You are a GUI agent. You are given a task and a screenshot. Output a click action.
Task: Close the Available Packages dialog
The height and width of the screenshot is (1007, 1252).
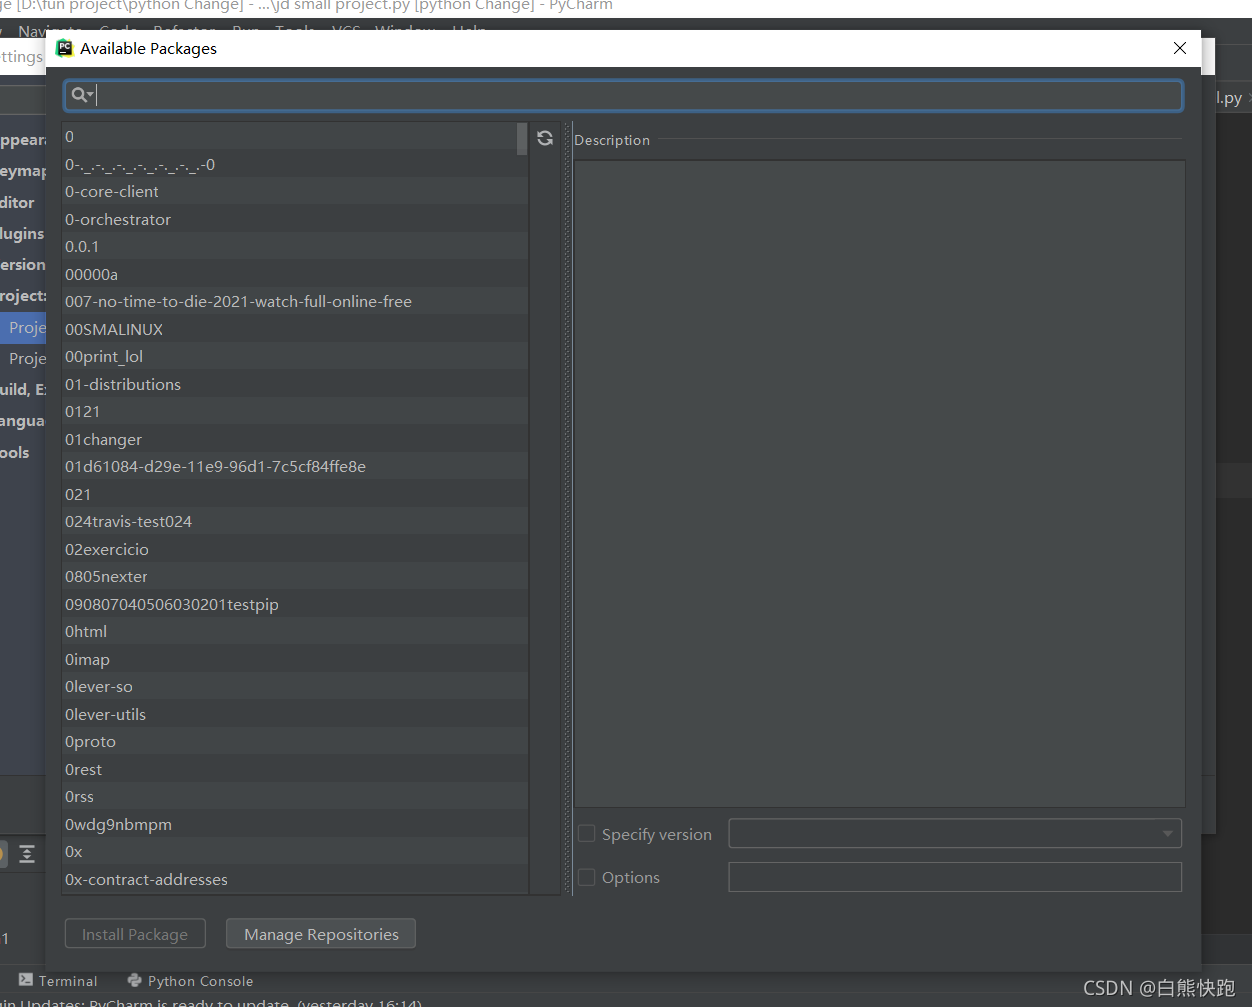coord(1180,48)
